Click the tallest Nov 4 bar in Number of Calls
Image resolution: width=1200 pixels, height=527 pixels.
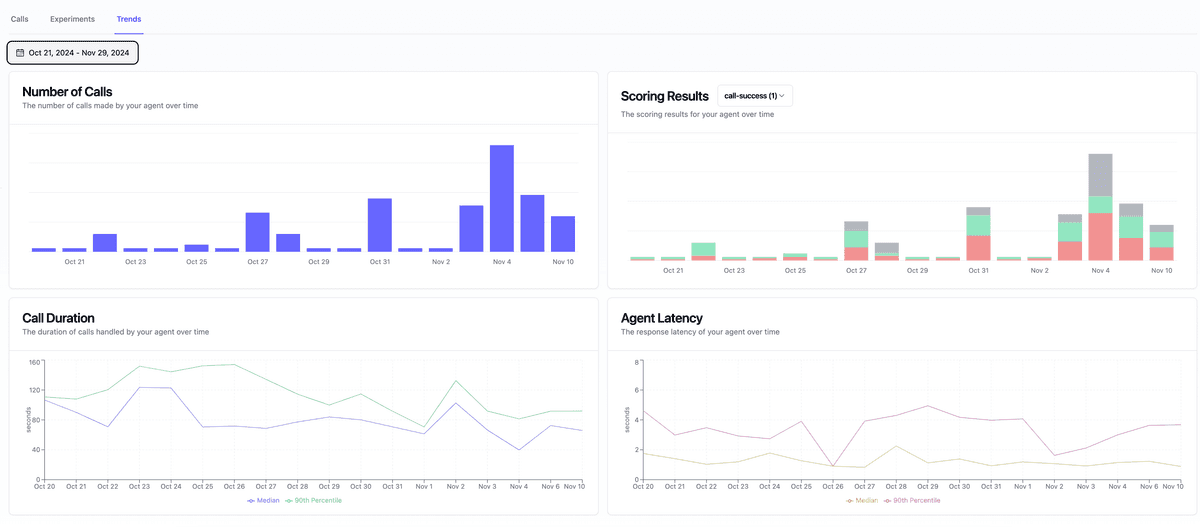pyautogui.click(x=502, y=198)
